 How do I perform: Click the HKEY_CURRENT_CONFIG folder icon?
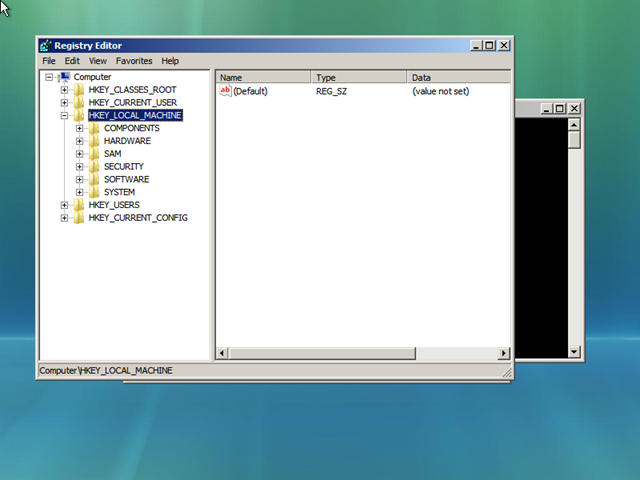pos(79,218)
